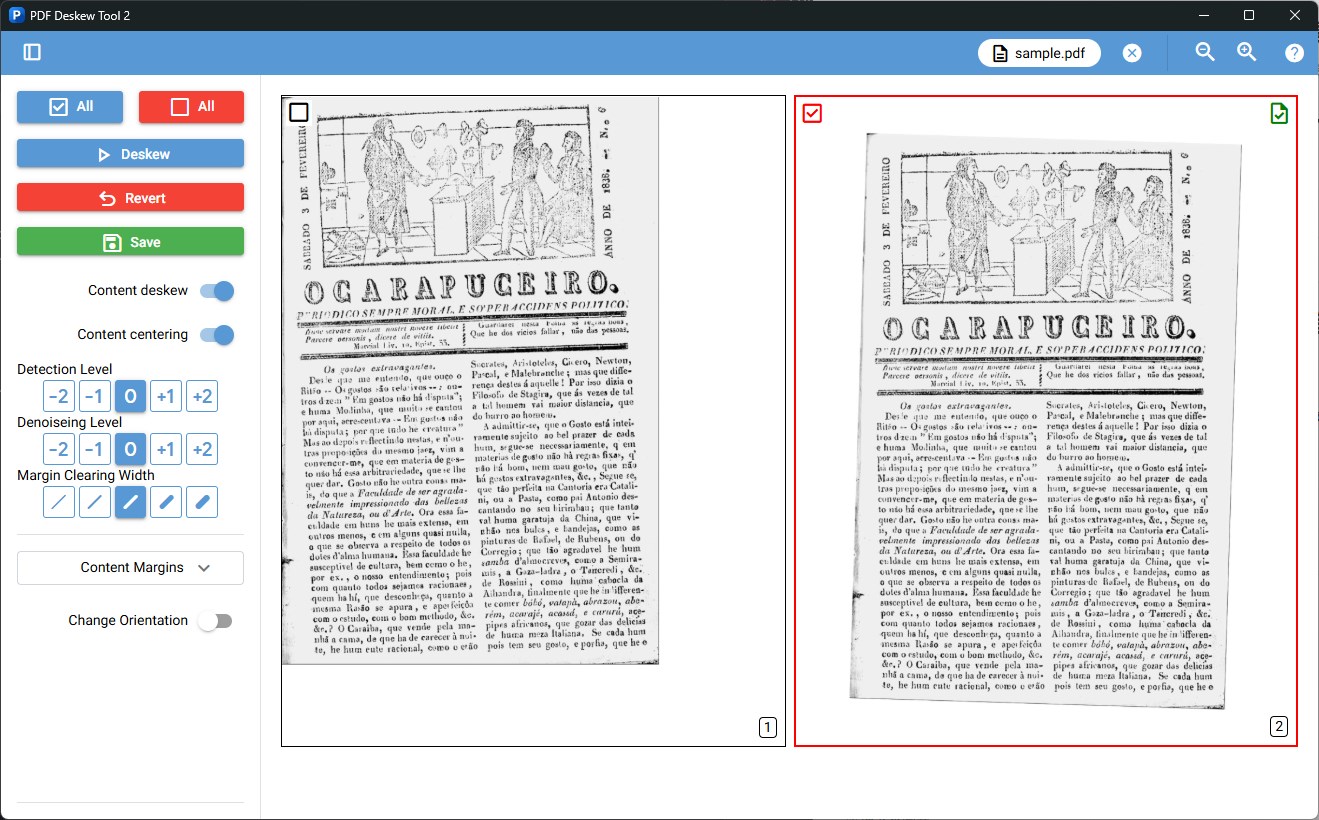Collapse the left sidebar panel
The height and width of the screenshot is (820, 1319).
tap(31, 52)
